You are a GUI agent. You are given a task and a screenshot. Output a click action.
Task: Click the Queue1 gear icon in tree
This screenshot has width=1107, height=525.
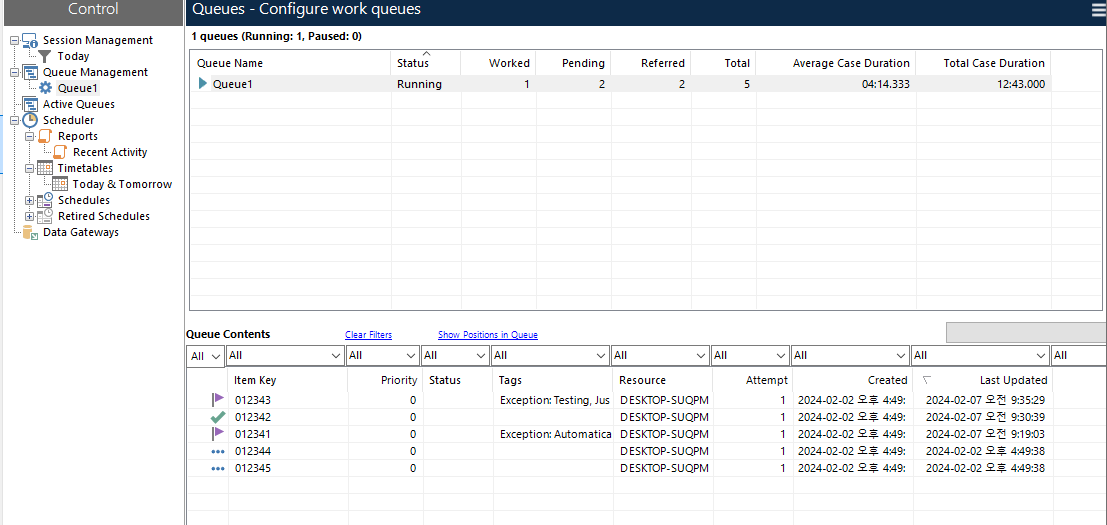(x=45, y=88)
